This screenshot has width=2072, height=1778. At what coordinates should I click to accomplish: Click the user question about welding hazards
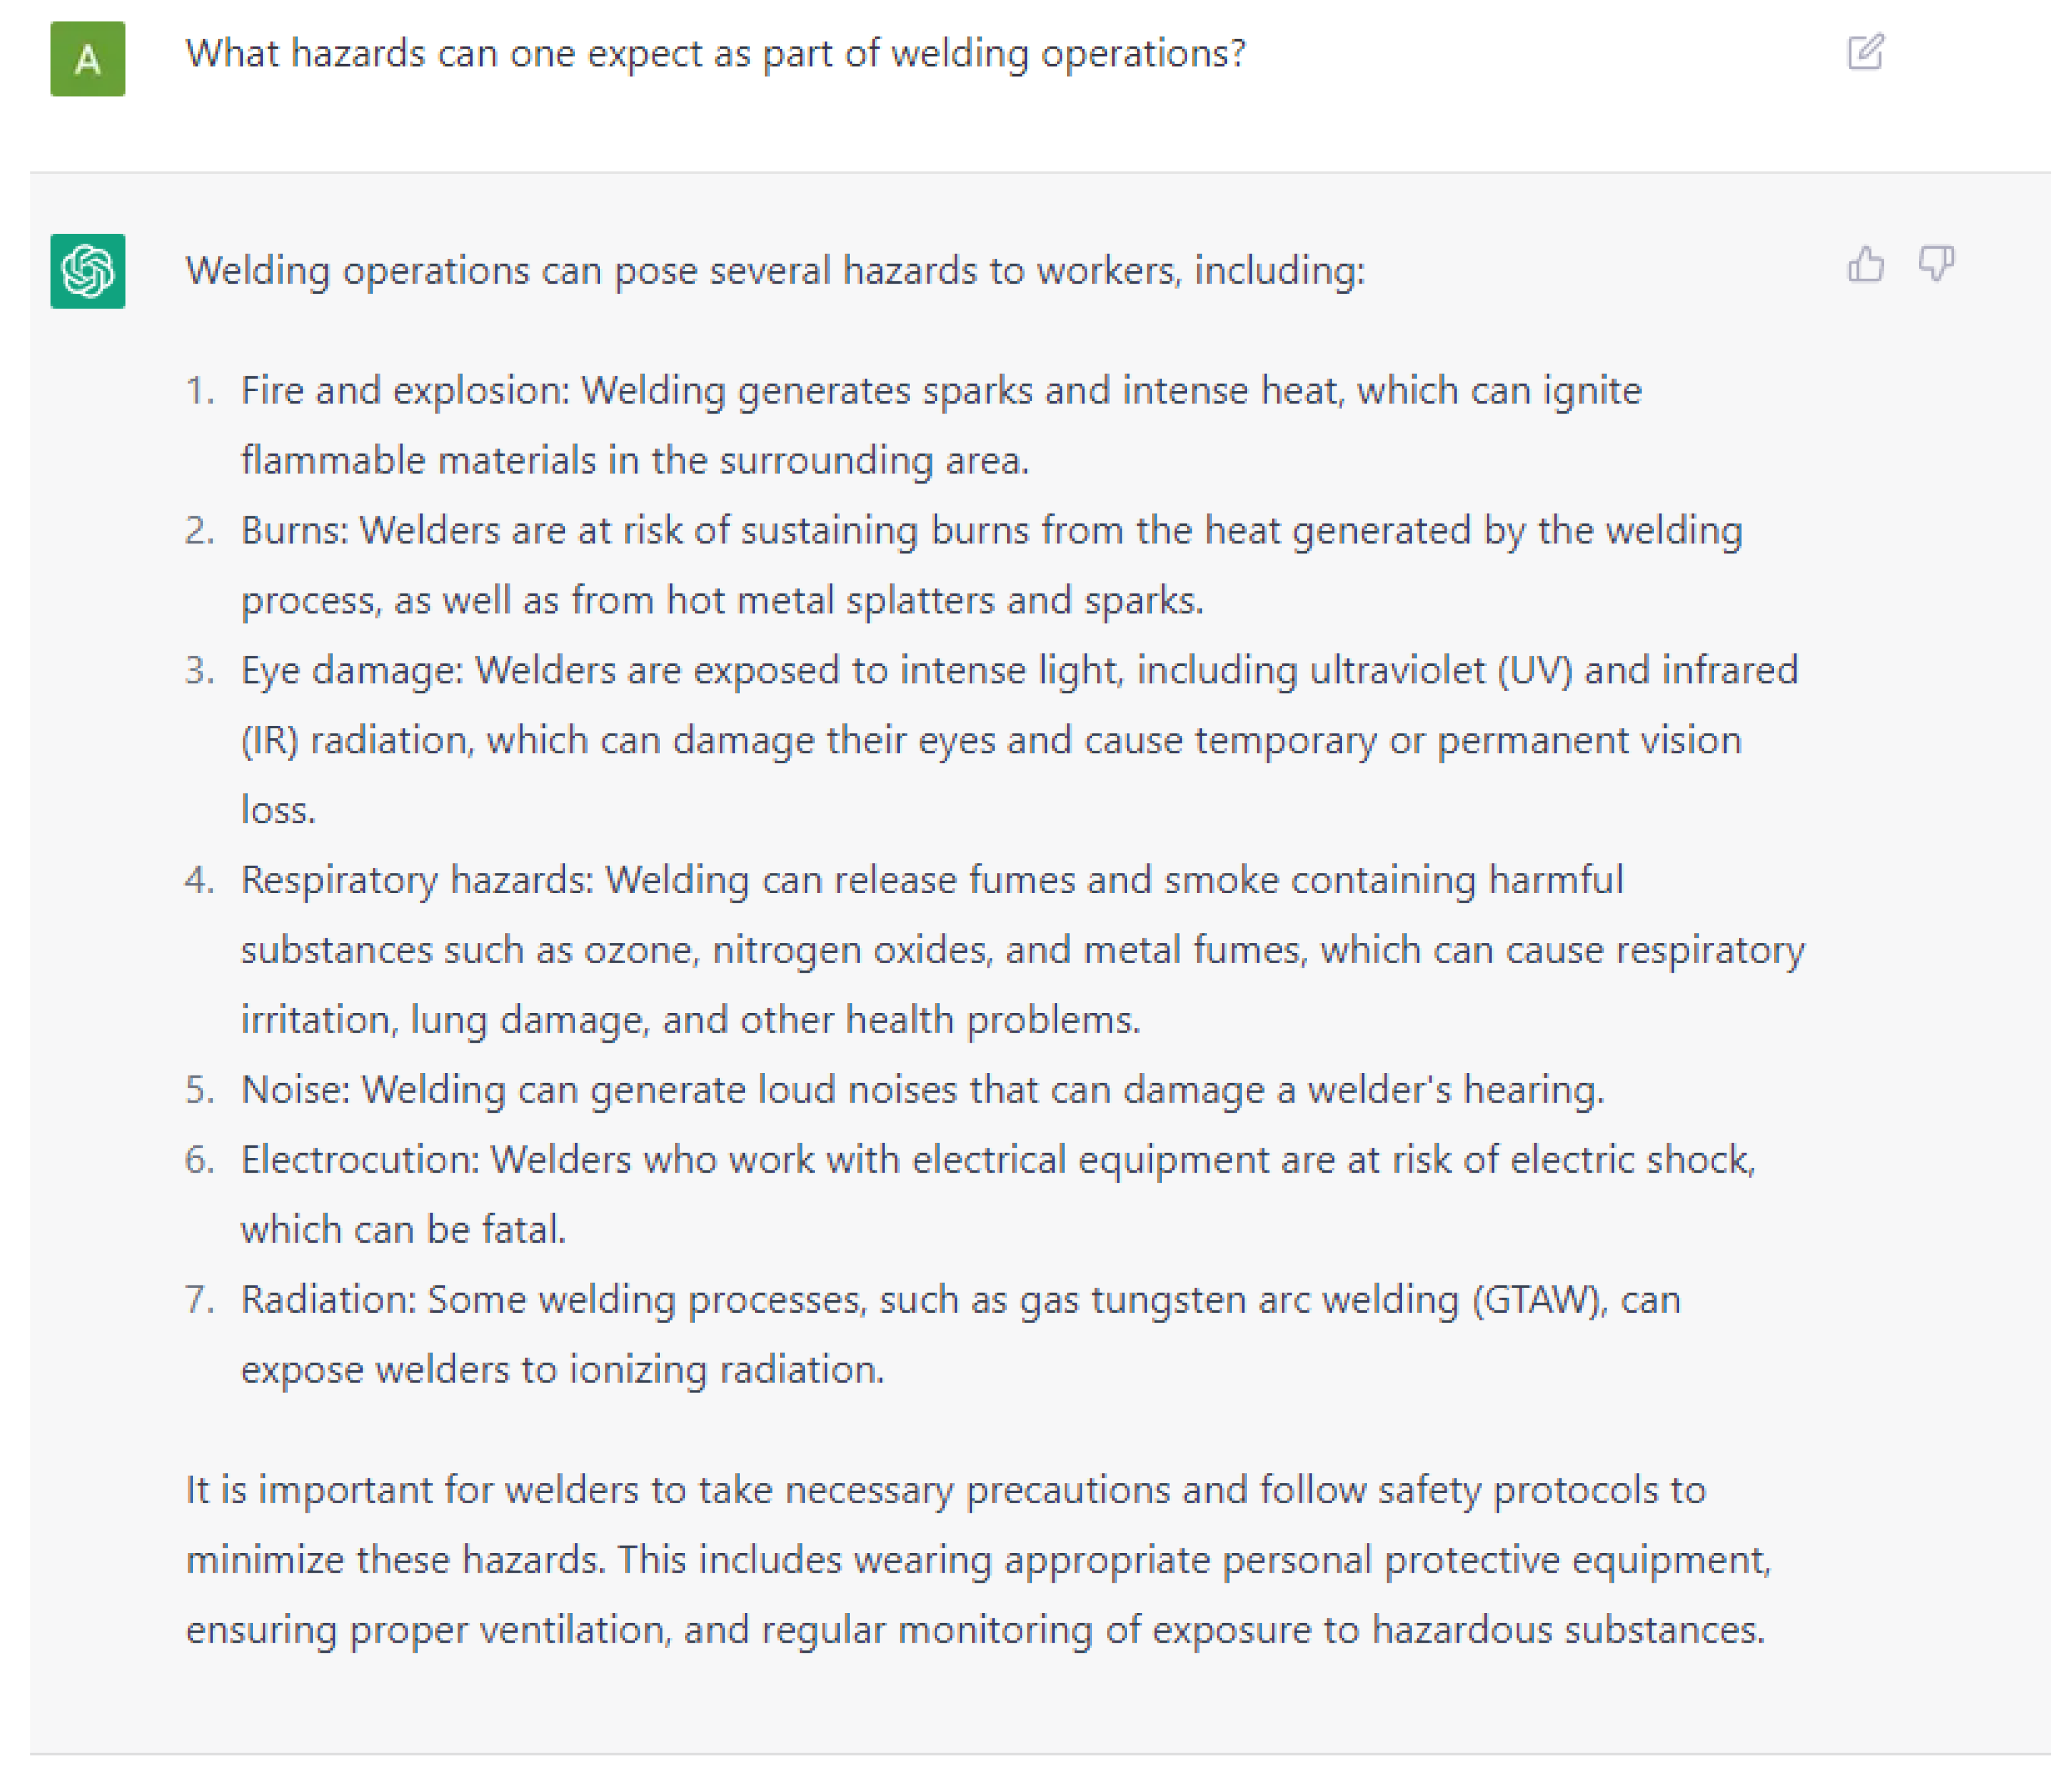[715, 54]
